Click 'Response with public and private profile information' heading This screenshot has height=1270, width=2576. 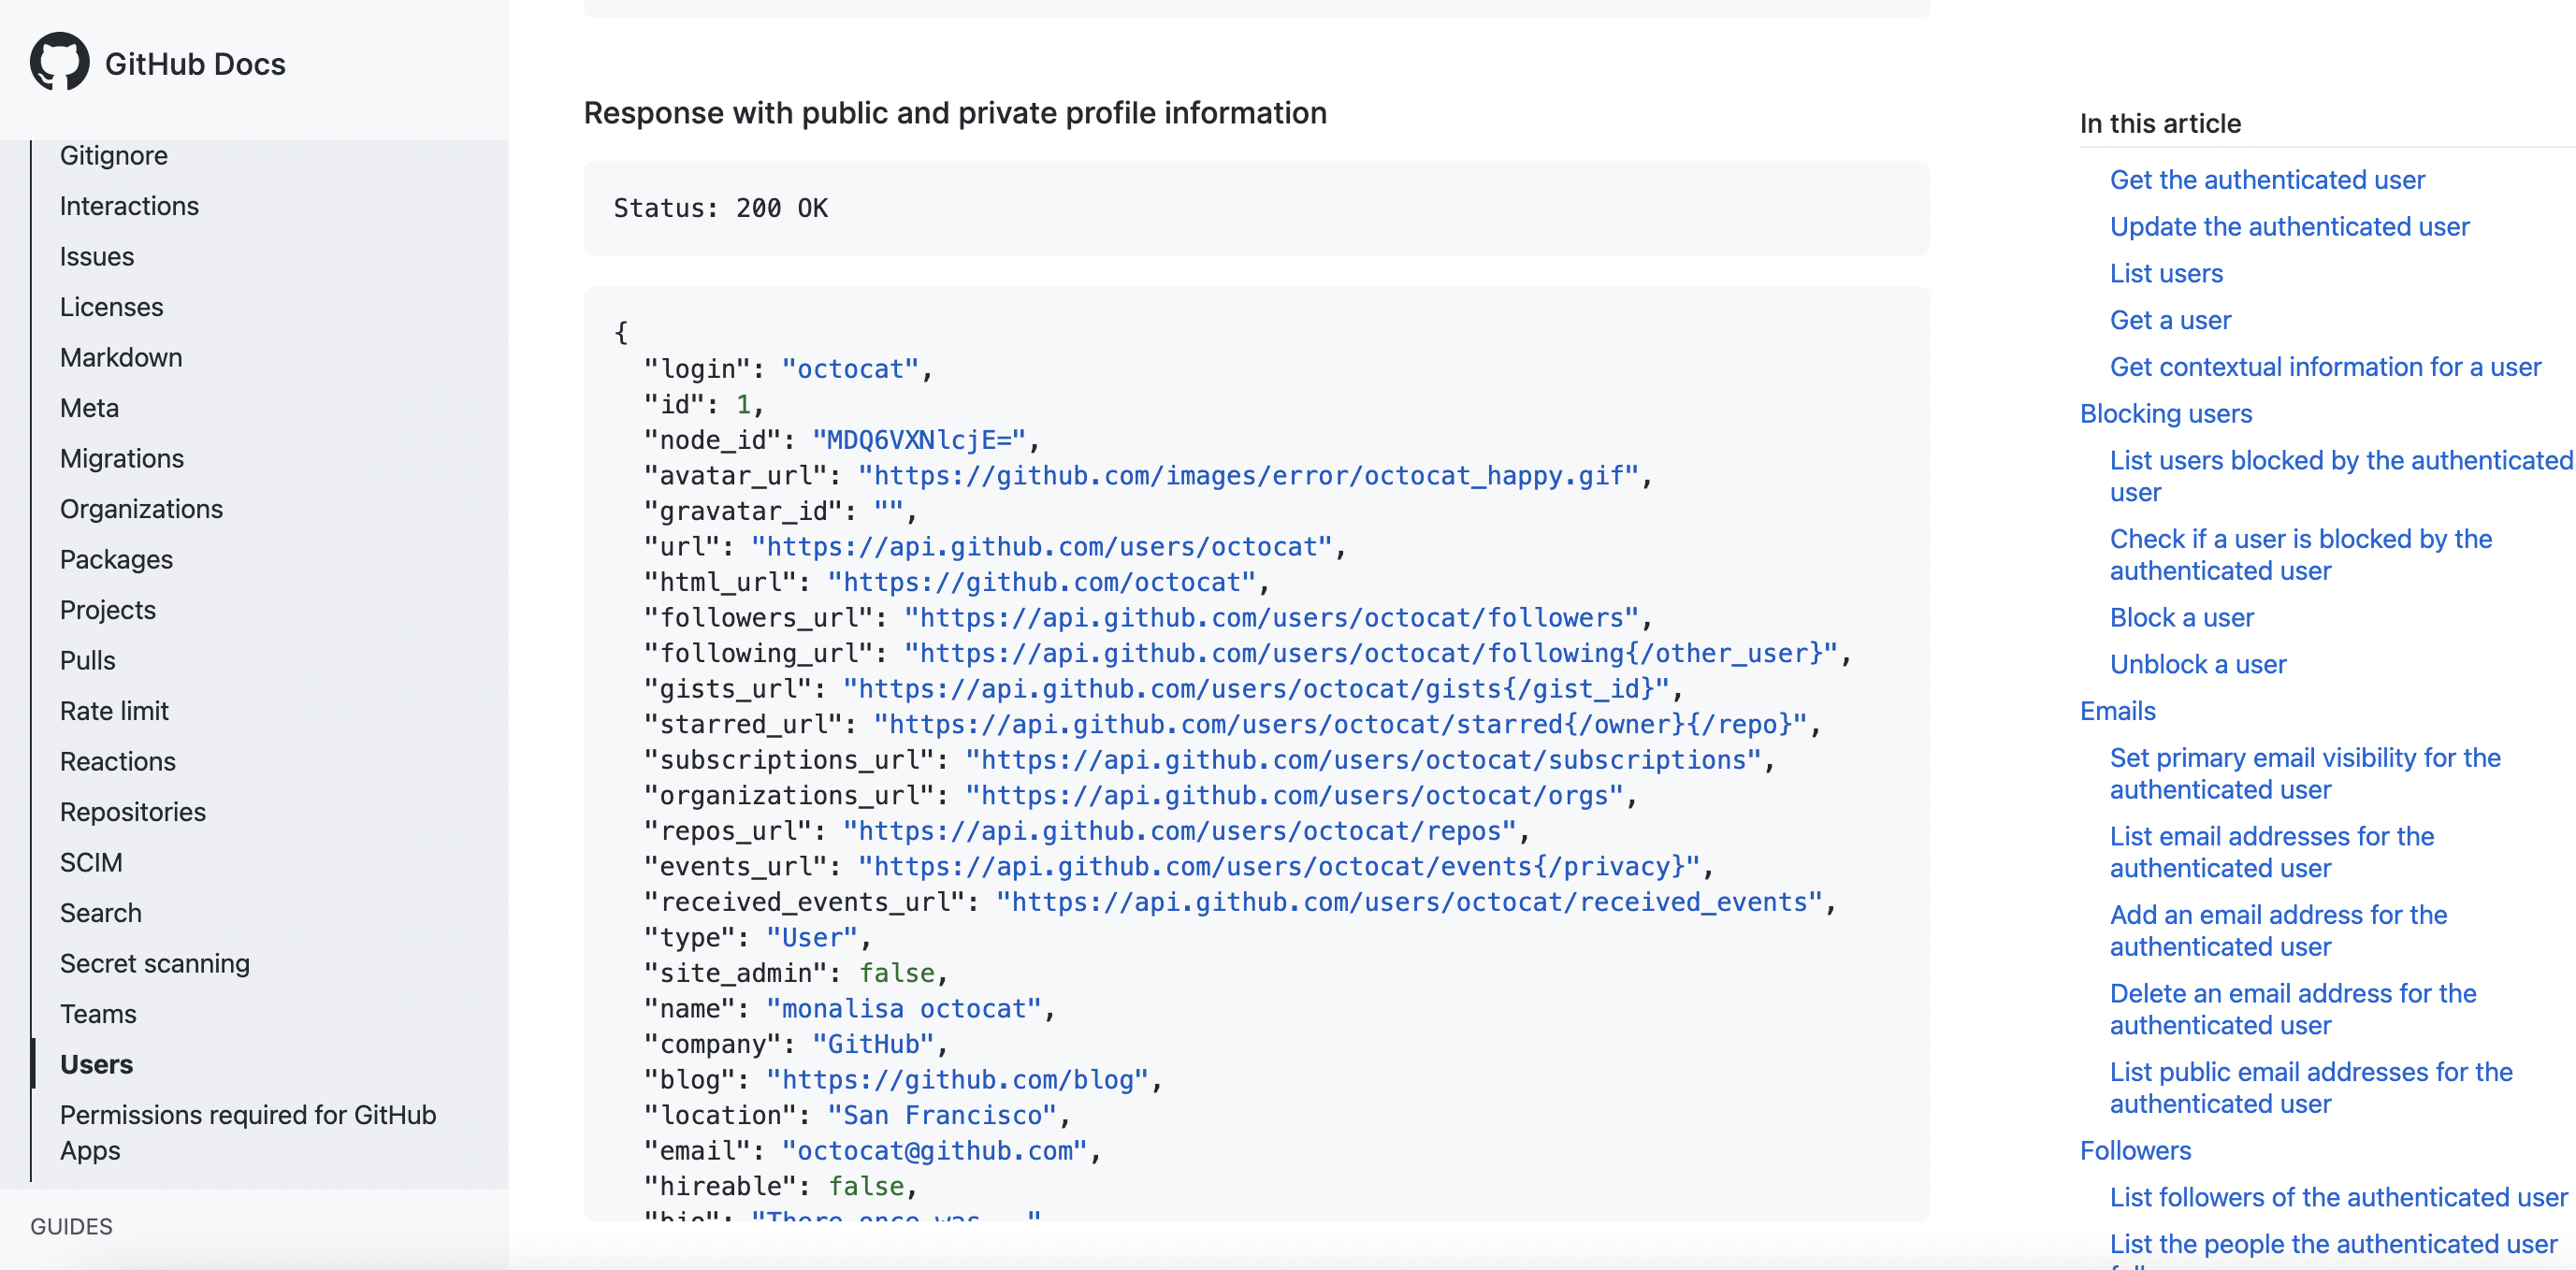(955, 113)
